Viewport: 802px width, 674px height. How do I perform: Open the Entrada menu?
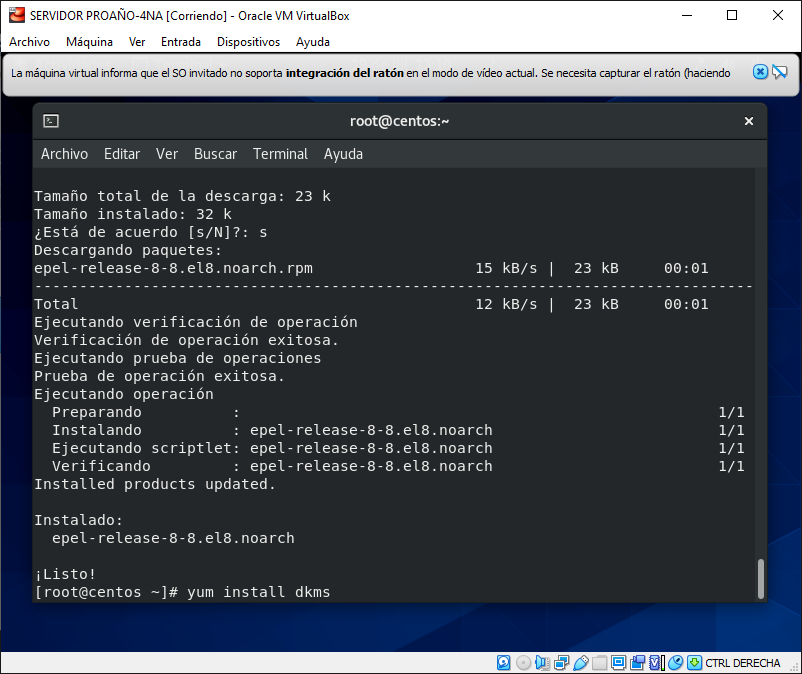coord(181,42)
